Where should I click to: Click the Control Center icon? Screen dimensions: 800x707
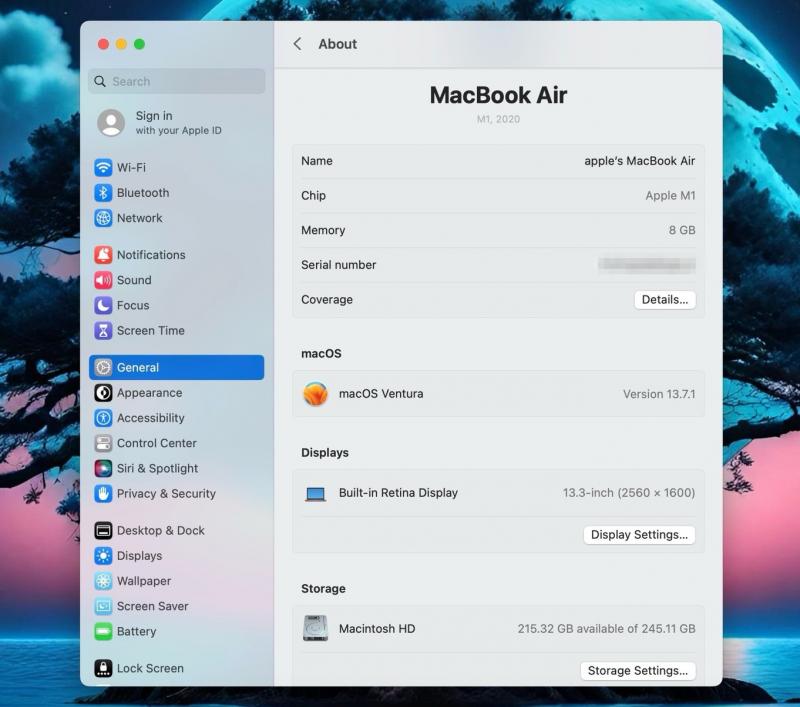click(x=103, y=443)
